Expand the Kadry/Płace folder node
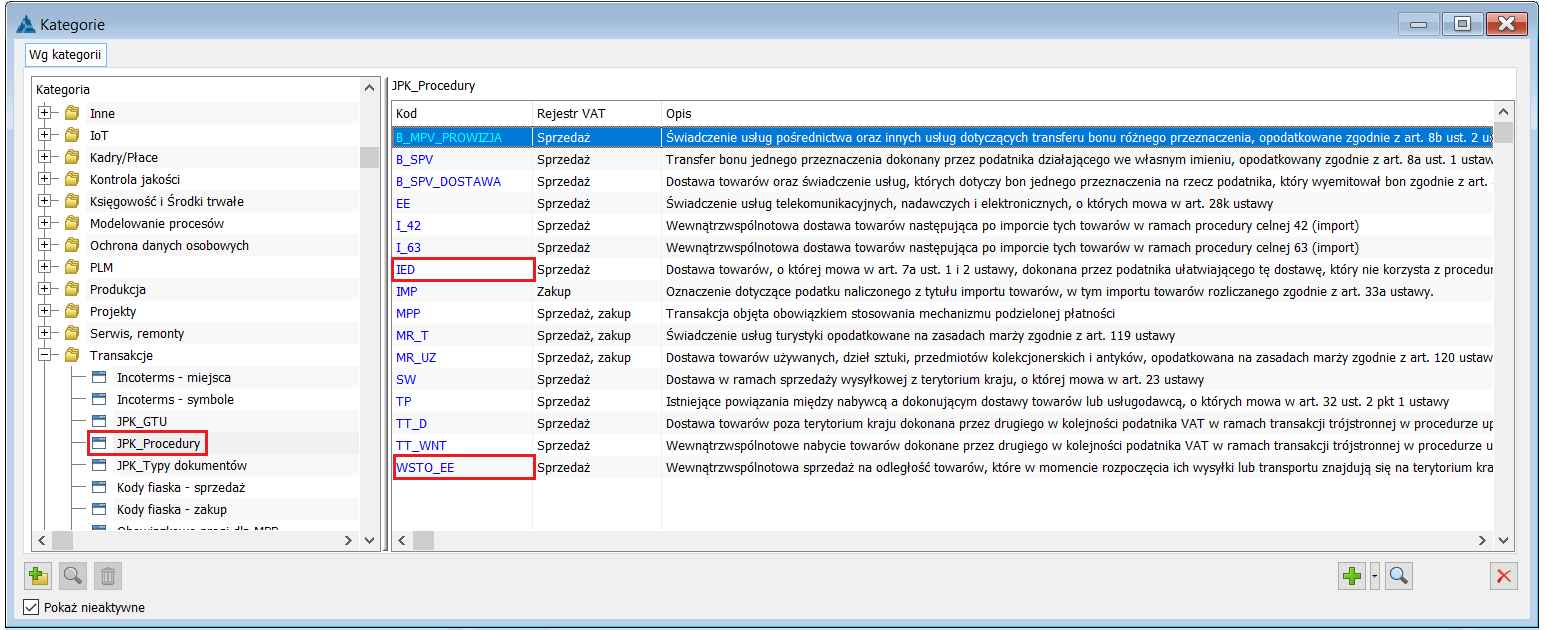This screenshot has height=630, width=1546. click(44, 157)
